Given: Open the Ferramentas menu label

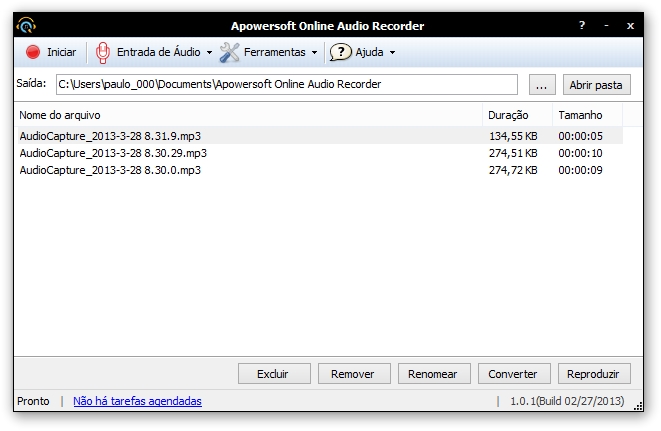Looking at the screenshot, I should coord(274,52).
